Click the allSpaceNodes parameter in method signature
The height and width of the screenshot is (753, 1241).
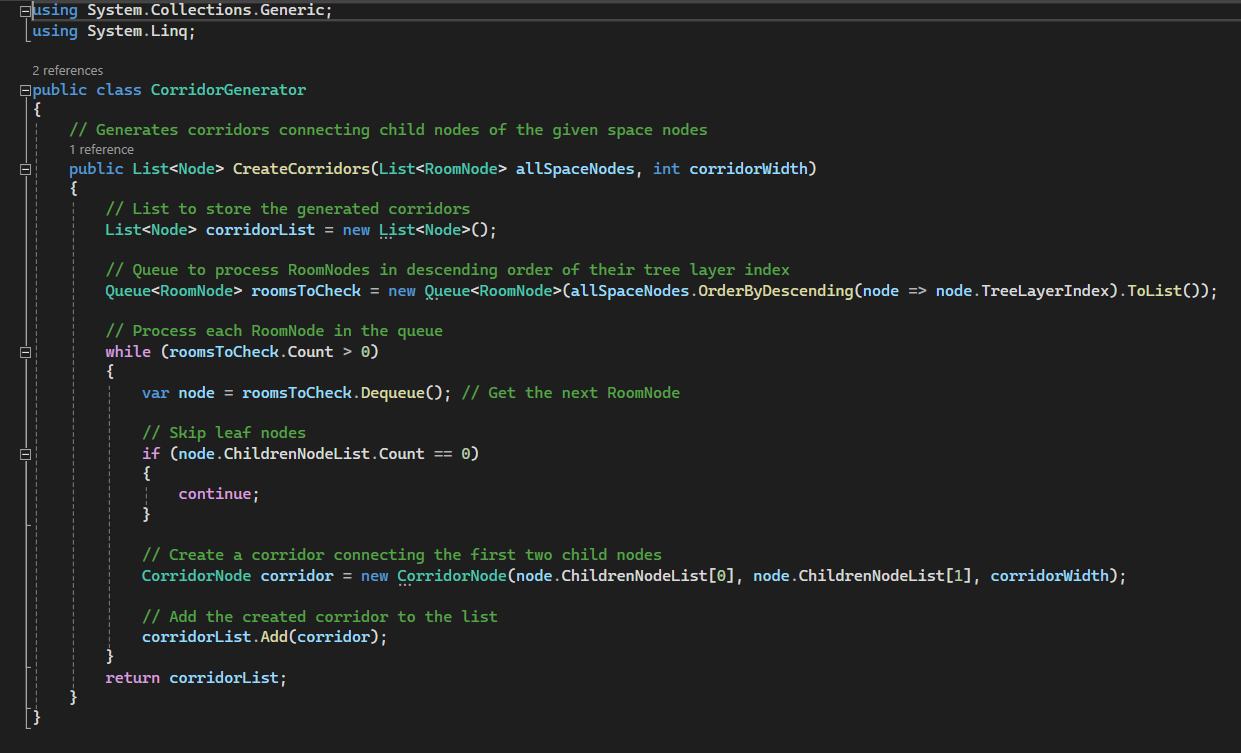[x=575, y=169]
